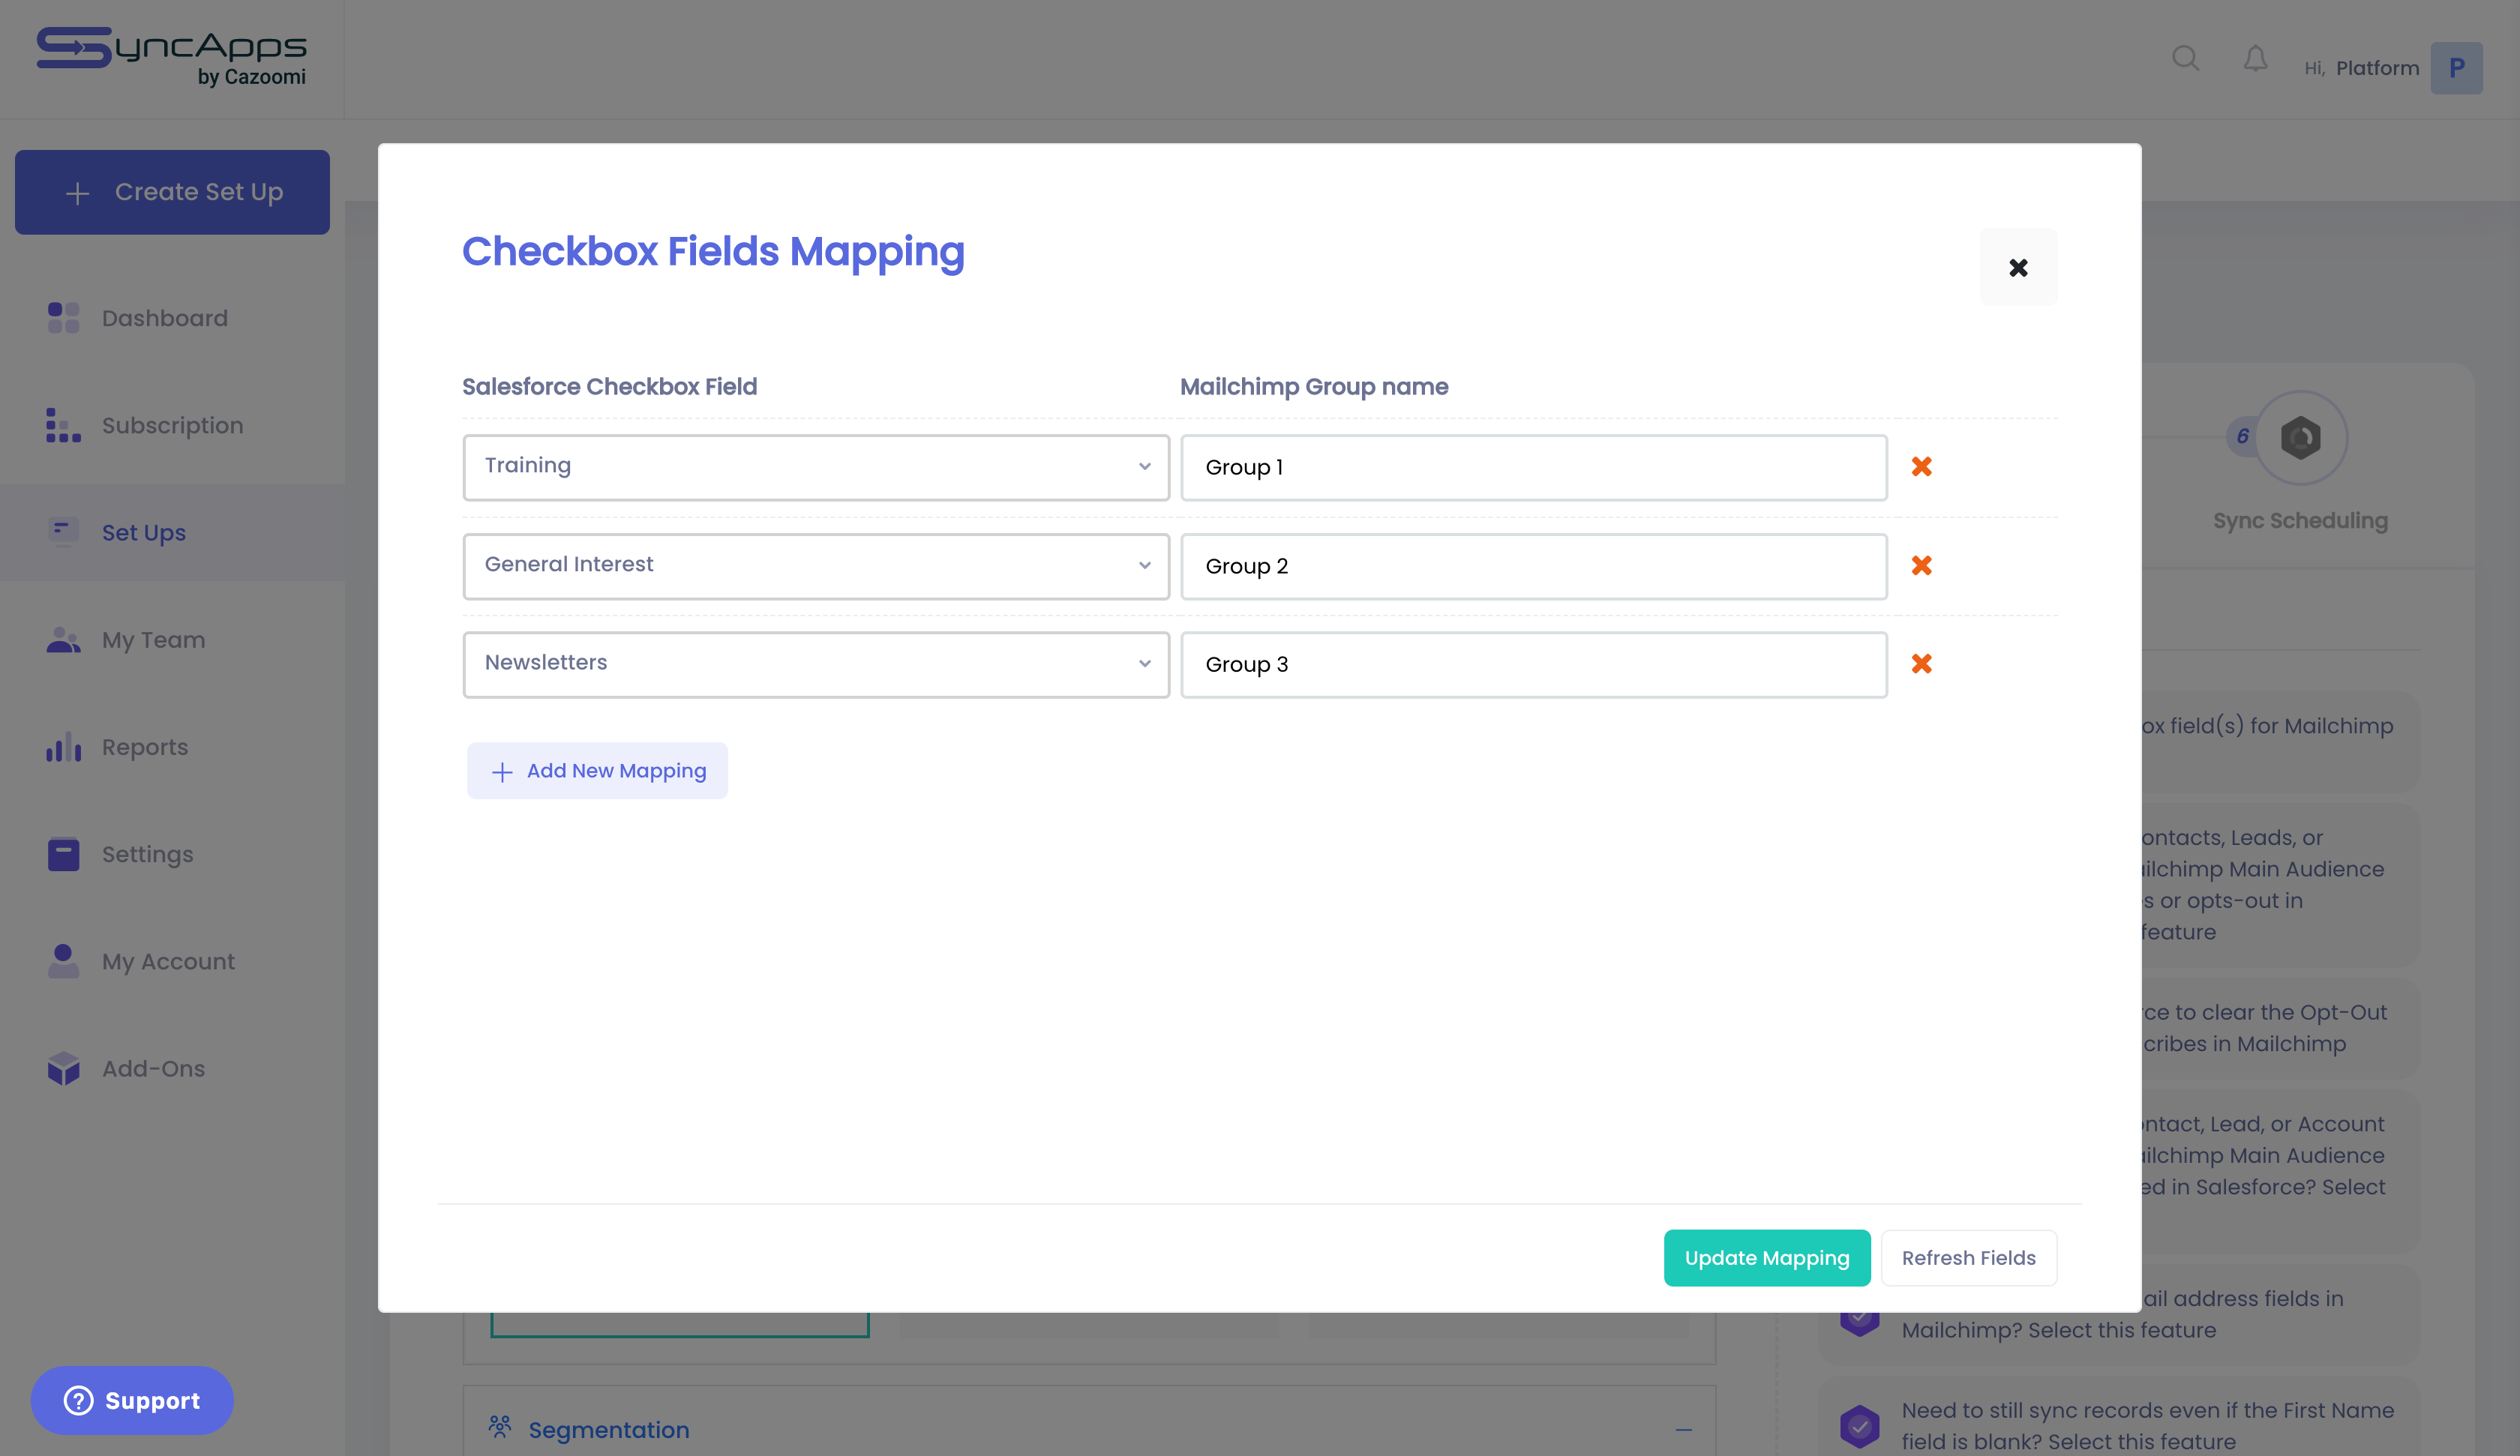
Task: Open the Training checkbox field dropdown
Action: pos(816,467)
